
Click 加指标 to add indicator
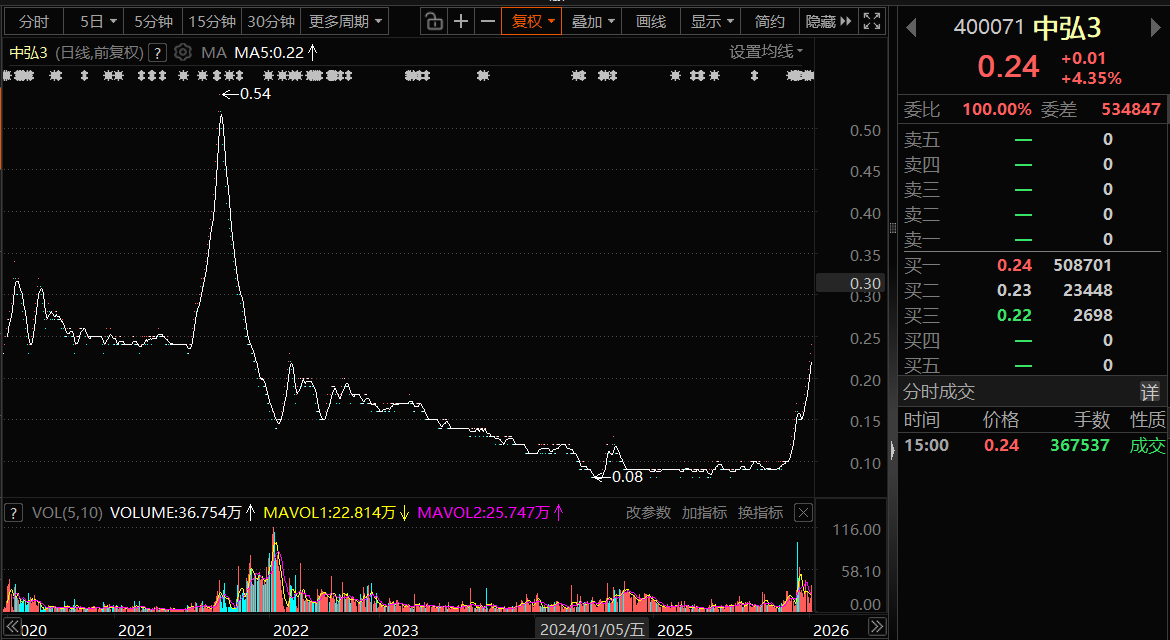[x=704, y=513]
